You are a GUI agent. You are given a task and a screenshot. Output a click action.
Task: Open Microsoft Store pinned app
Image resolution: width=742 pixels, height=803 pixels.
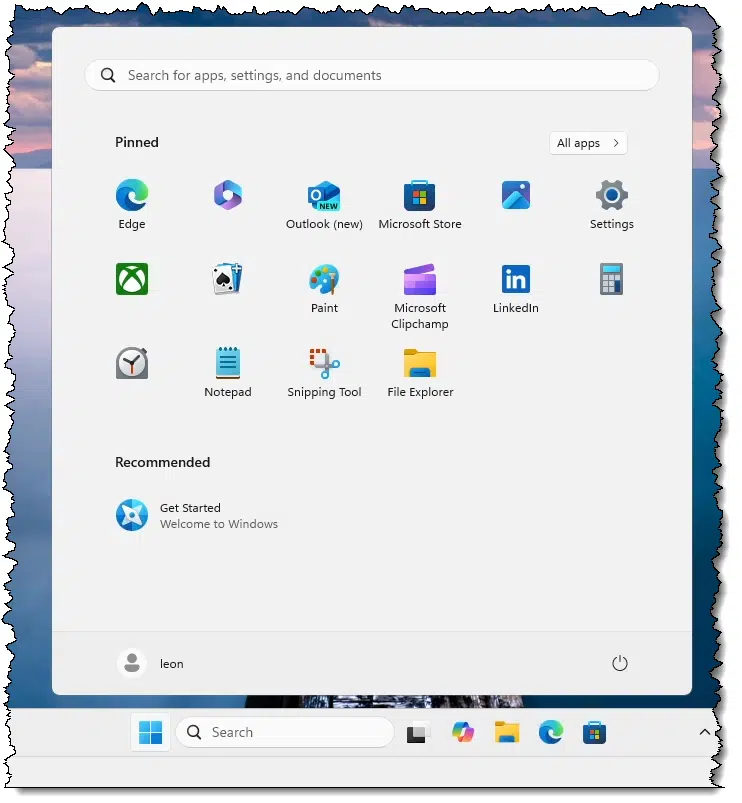[419, 204]
